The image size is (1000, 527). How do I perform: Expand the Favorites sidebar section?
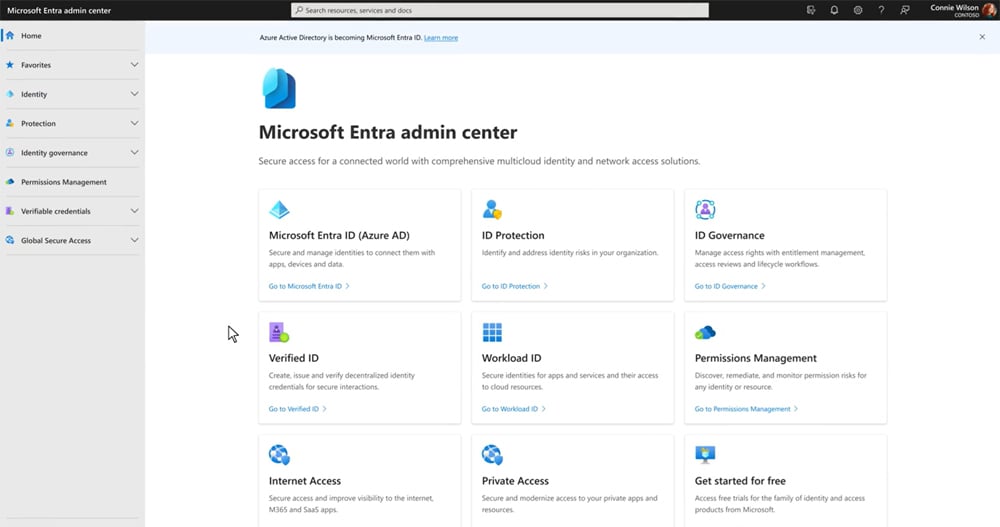tap(134, 65)
